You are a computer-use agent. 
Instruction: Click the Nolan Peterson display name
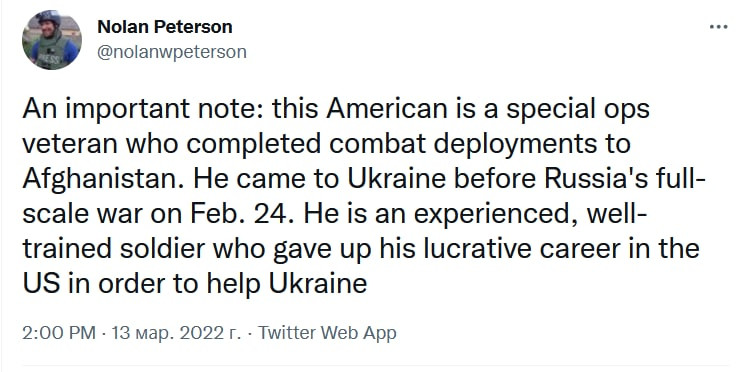click(x=165, y=27)
